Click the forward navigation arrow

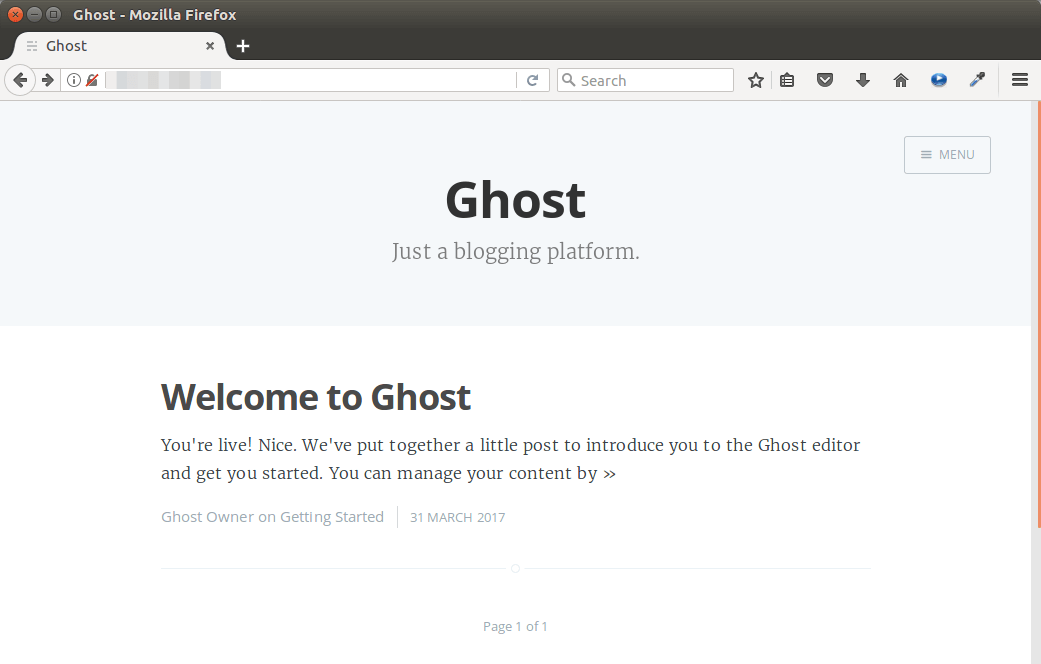(x=47, y=80)
